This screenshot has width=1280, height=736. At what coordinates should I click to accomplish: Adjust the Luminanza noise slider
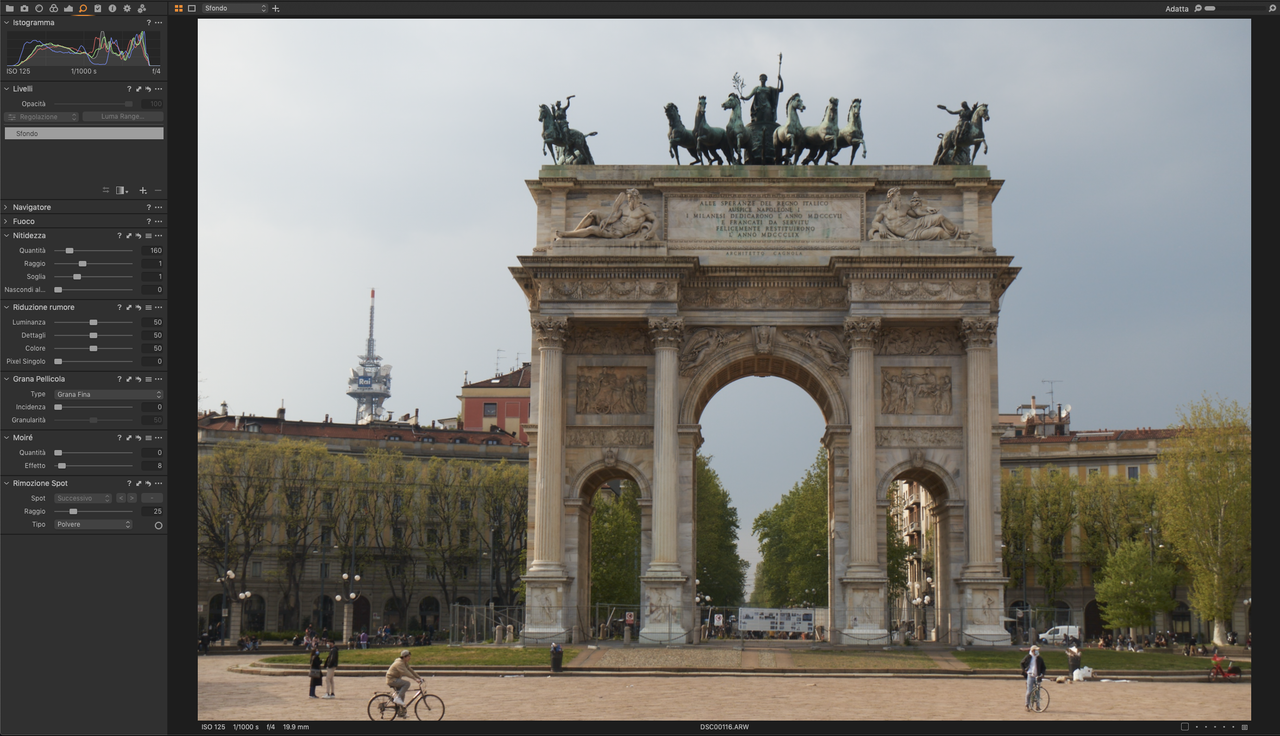click(93, 322)
